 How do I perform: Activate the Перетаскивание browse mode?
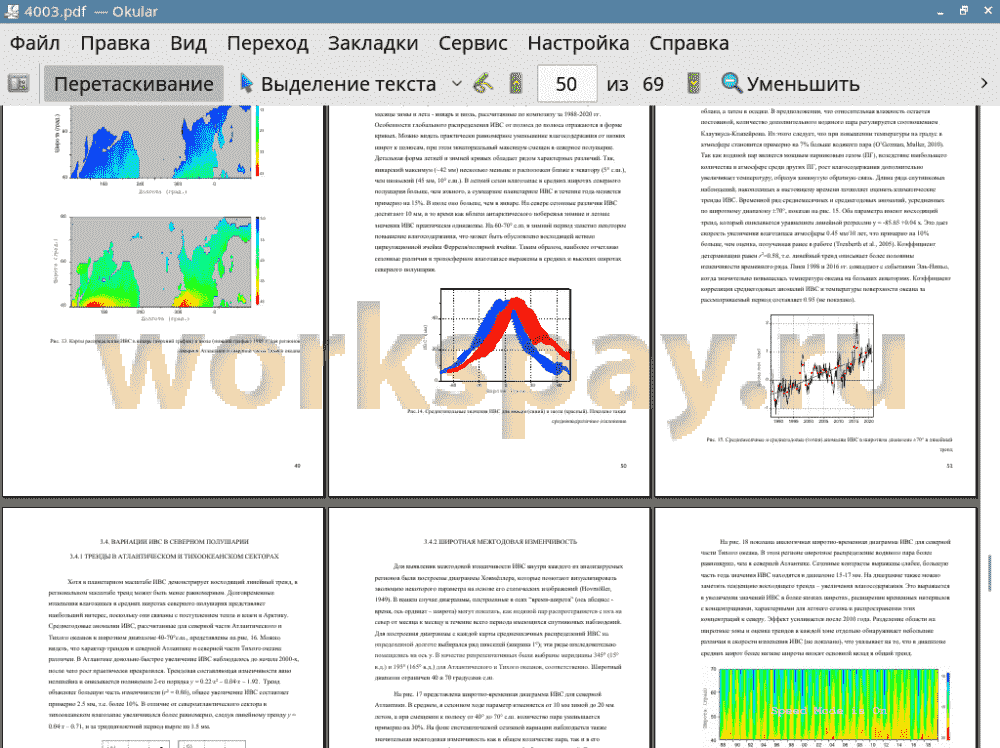pyautogui.click(x=133, y=84)
